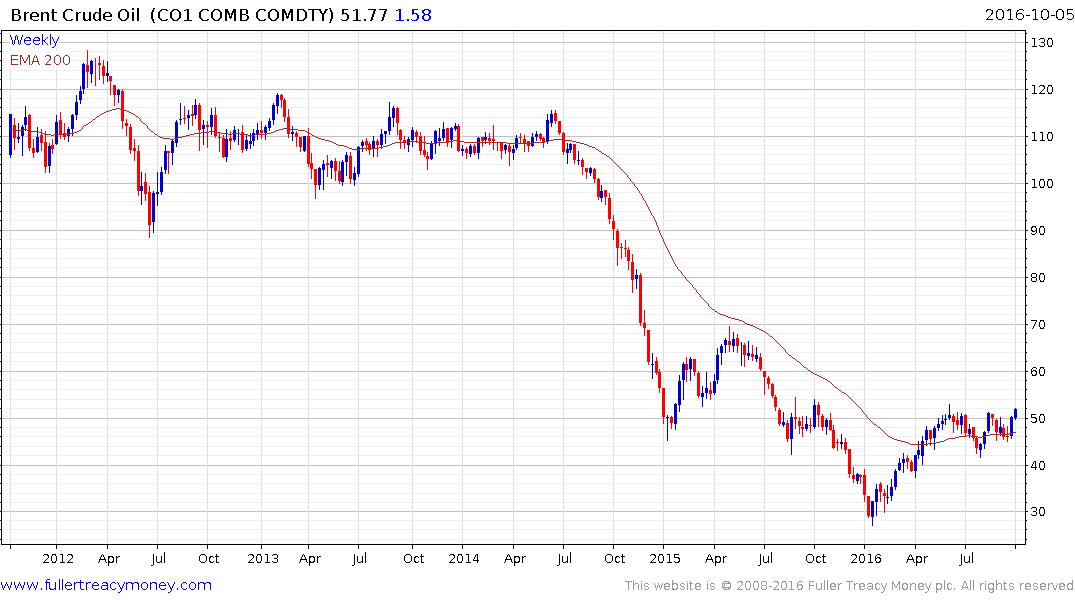Click the 90 price axis label

tap(1039, 230)
